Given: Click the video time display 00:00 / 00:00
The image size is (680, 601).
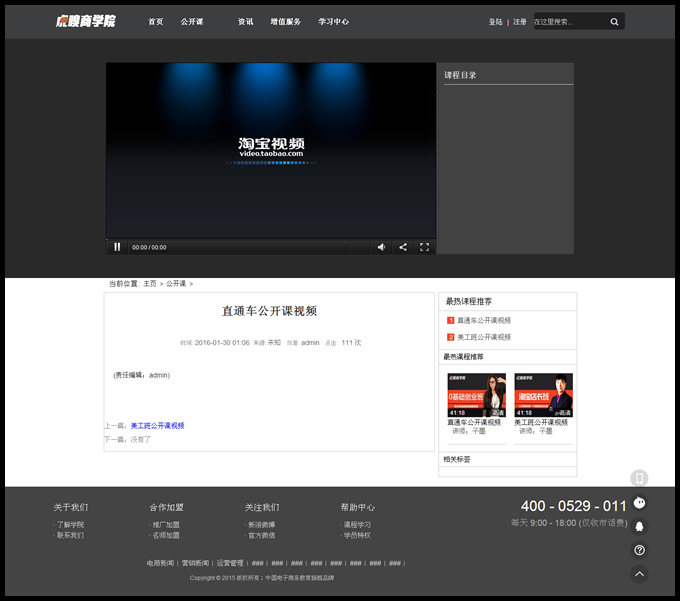Looking at the screenshot, I should click(149, 247).
